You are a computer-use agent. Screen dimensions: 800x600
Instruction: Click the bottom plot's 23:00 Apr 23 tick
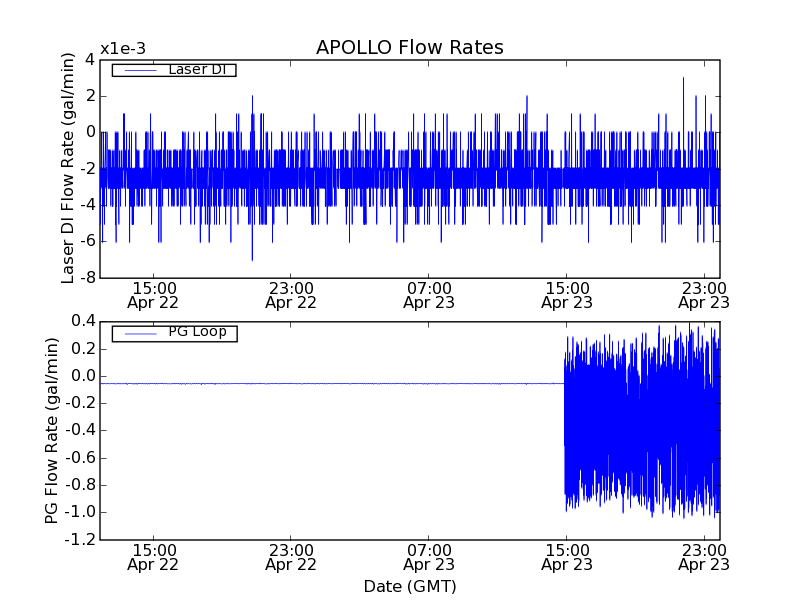click(x=704, y=558)
